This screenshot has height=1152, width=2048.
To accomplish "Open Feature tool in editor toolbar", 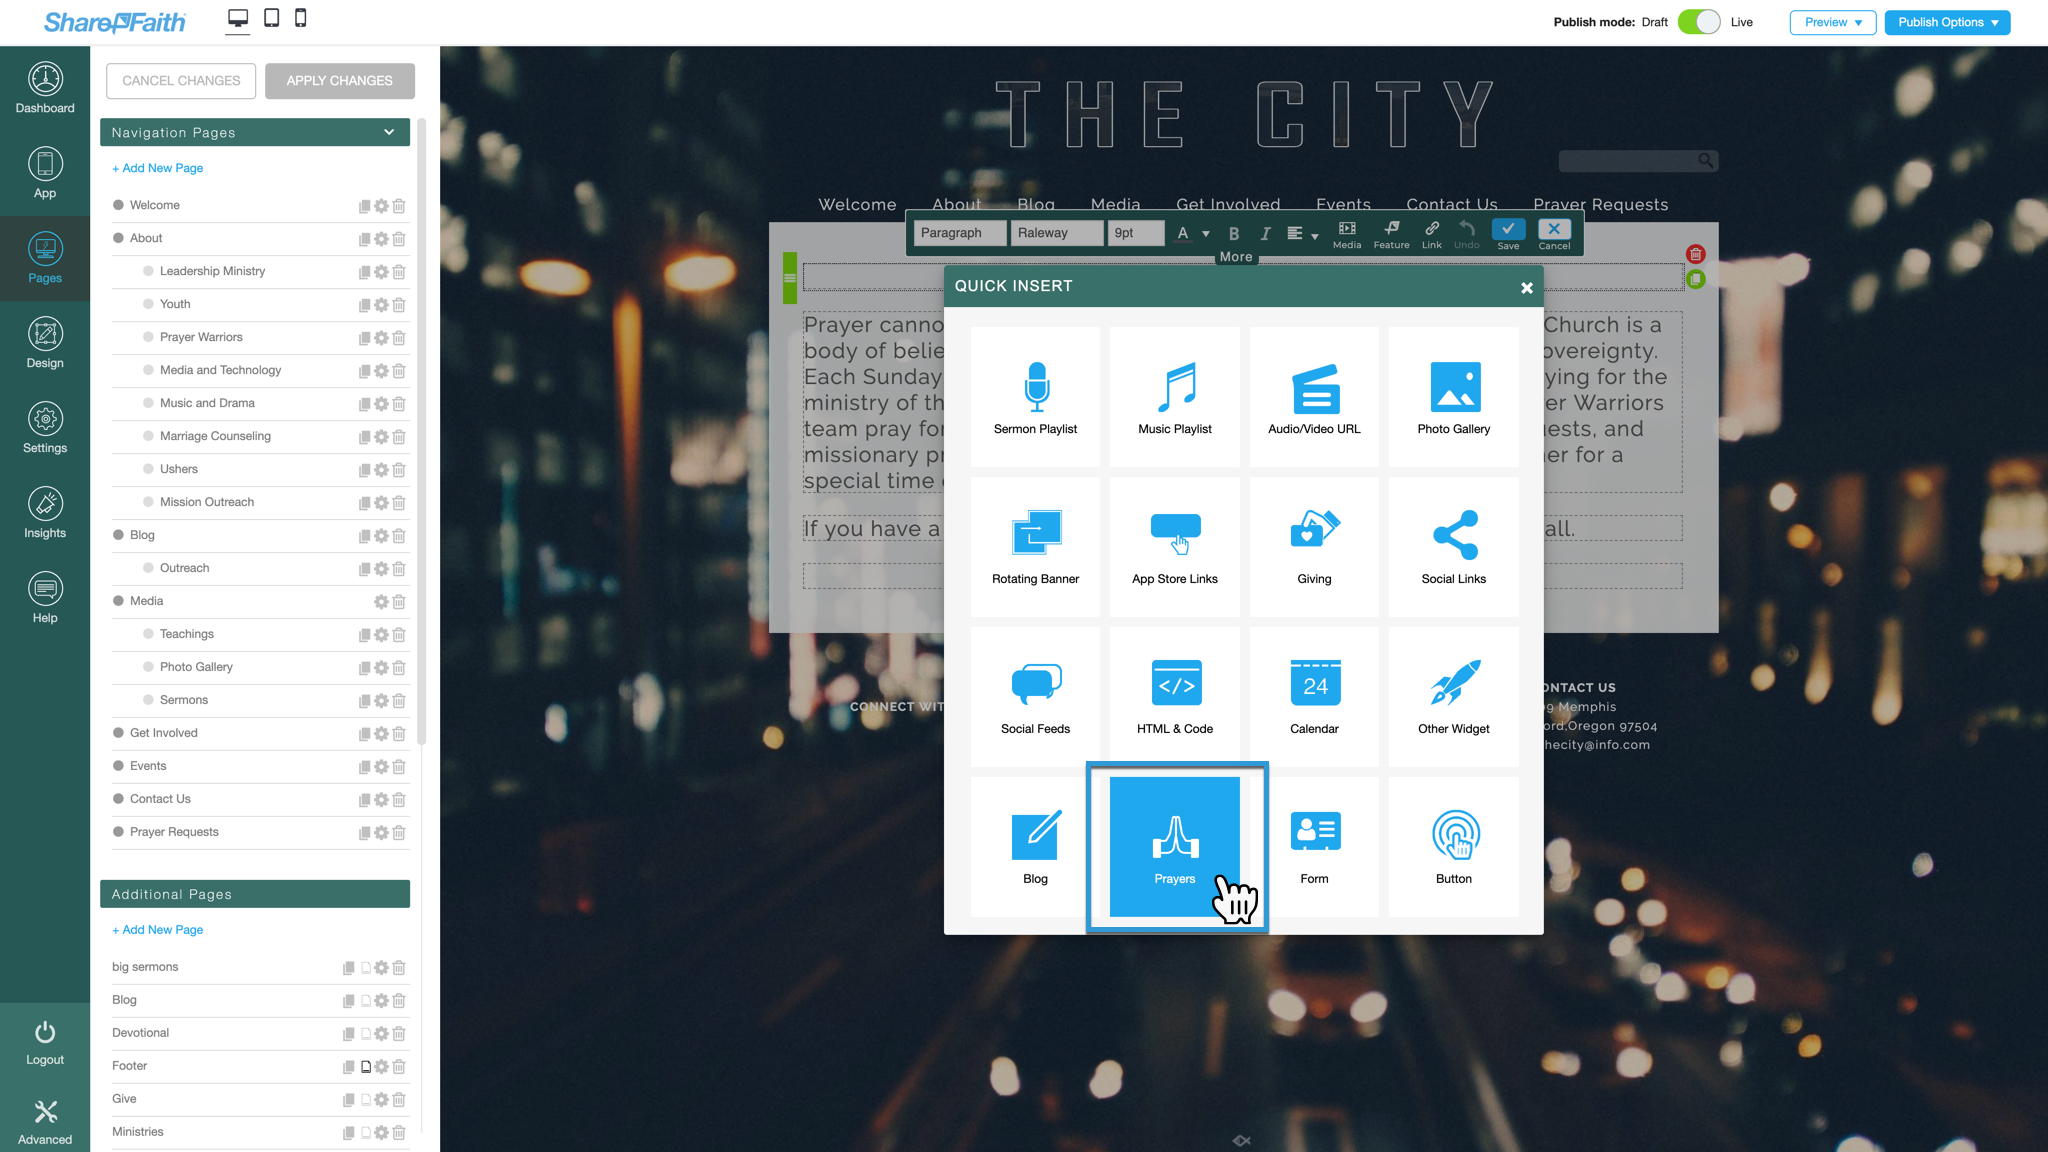I will point(1391,235).
